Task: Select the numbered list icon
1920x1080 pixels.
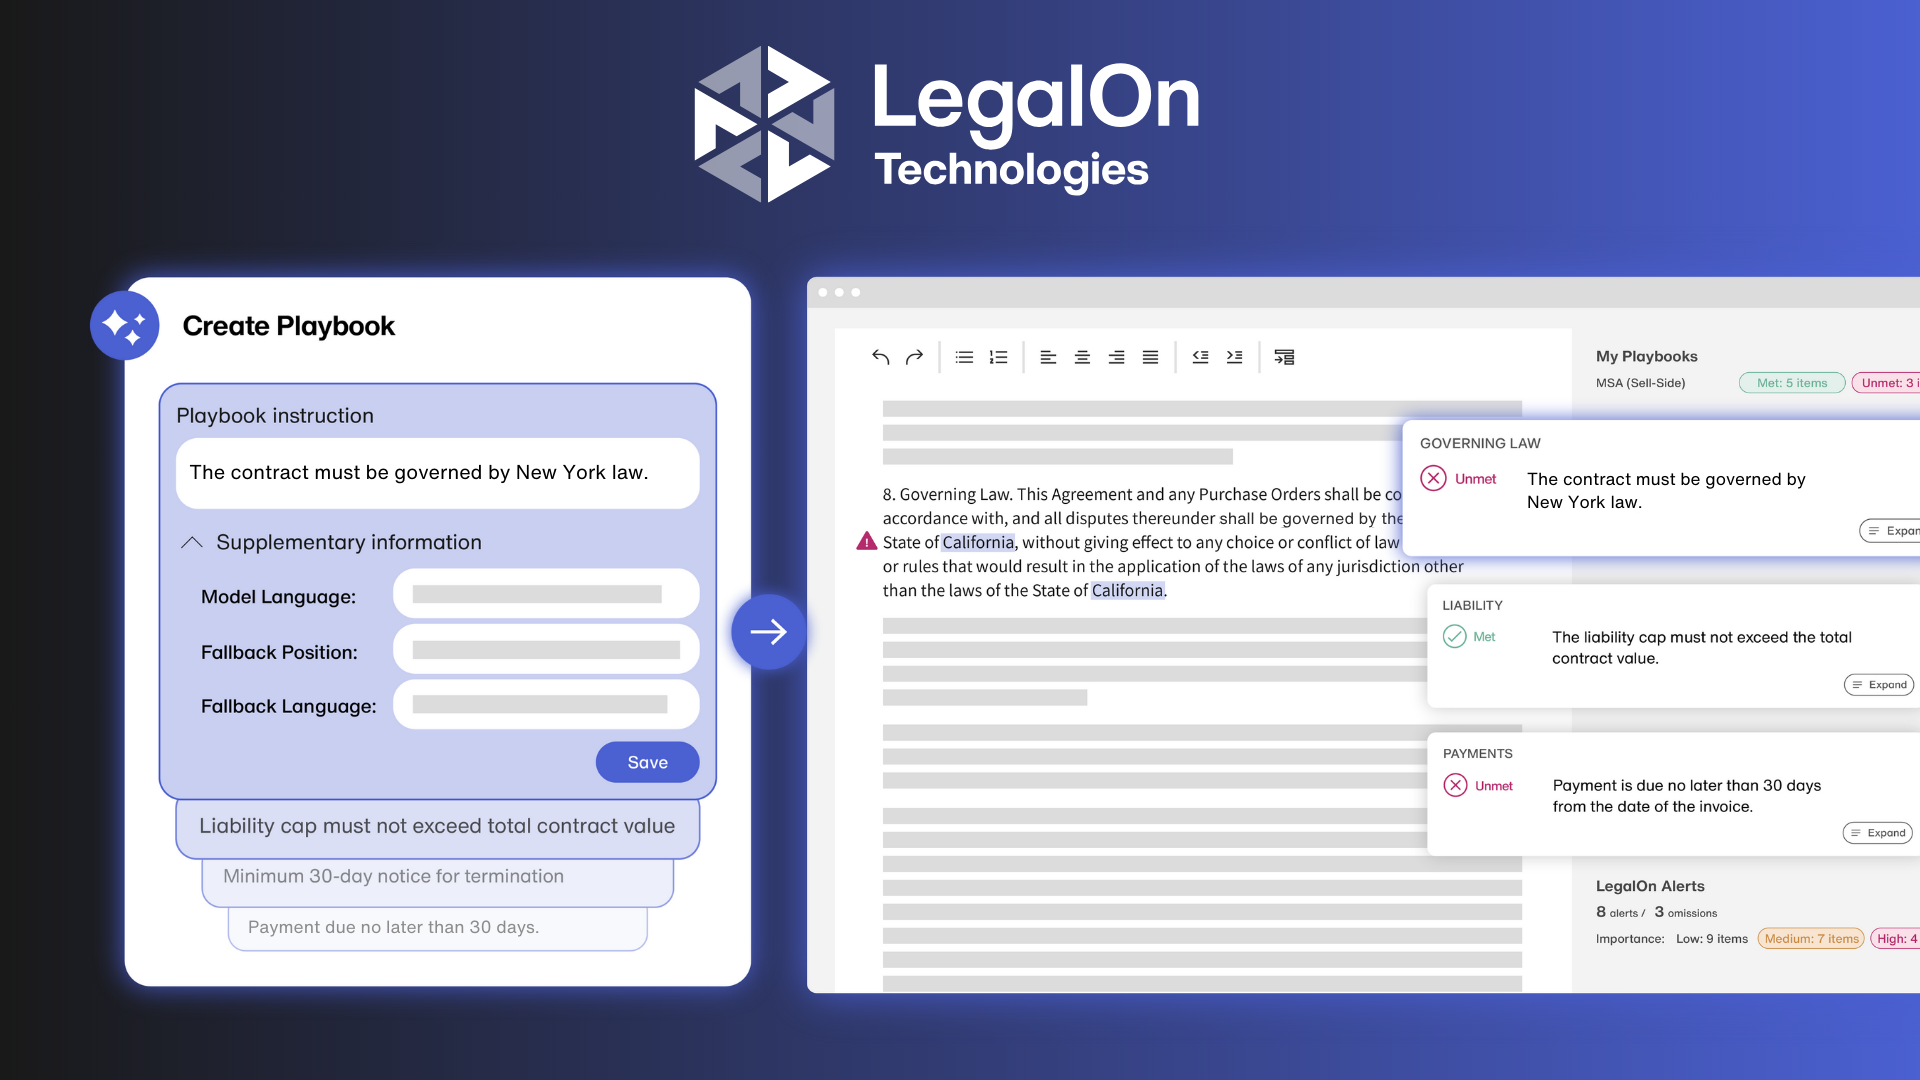Action: 997,357
